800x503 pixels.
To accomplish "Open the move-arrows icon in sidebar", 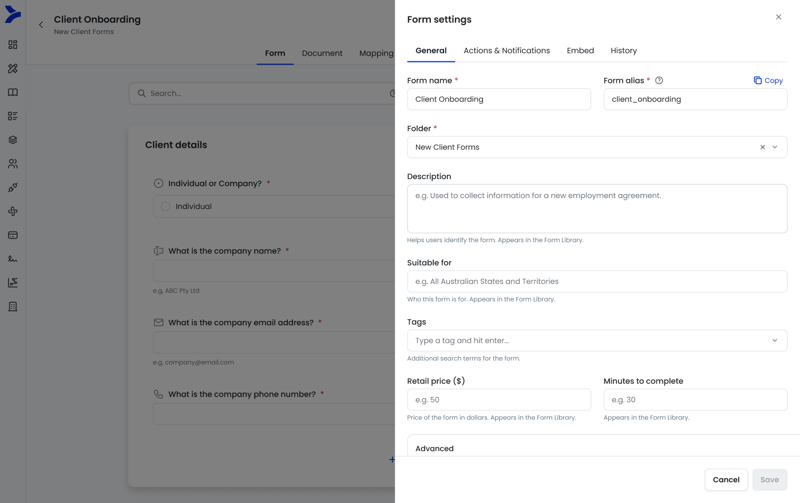I will pos(13,211).
